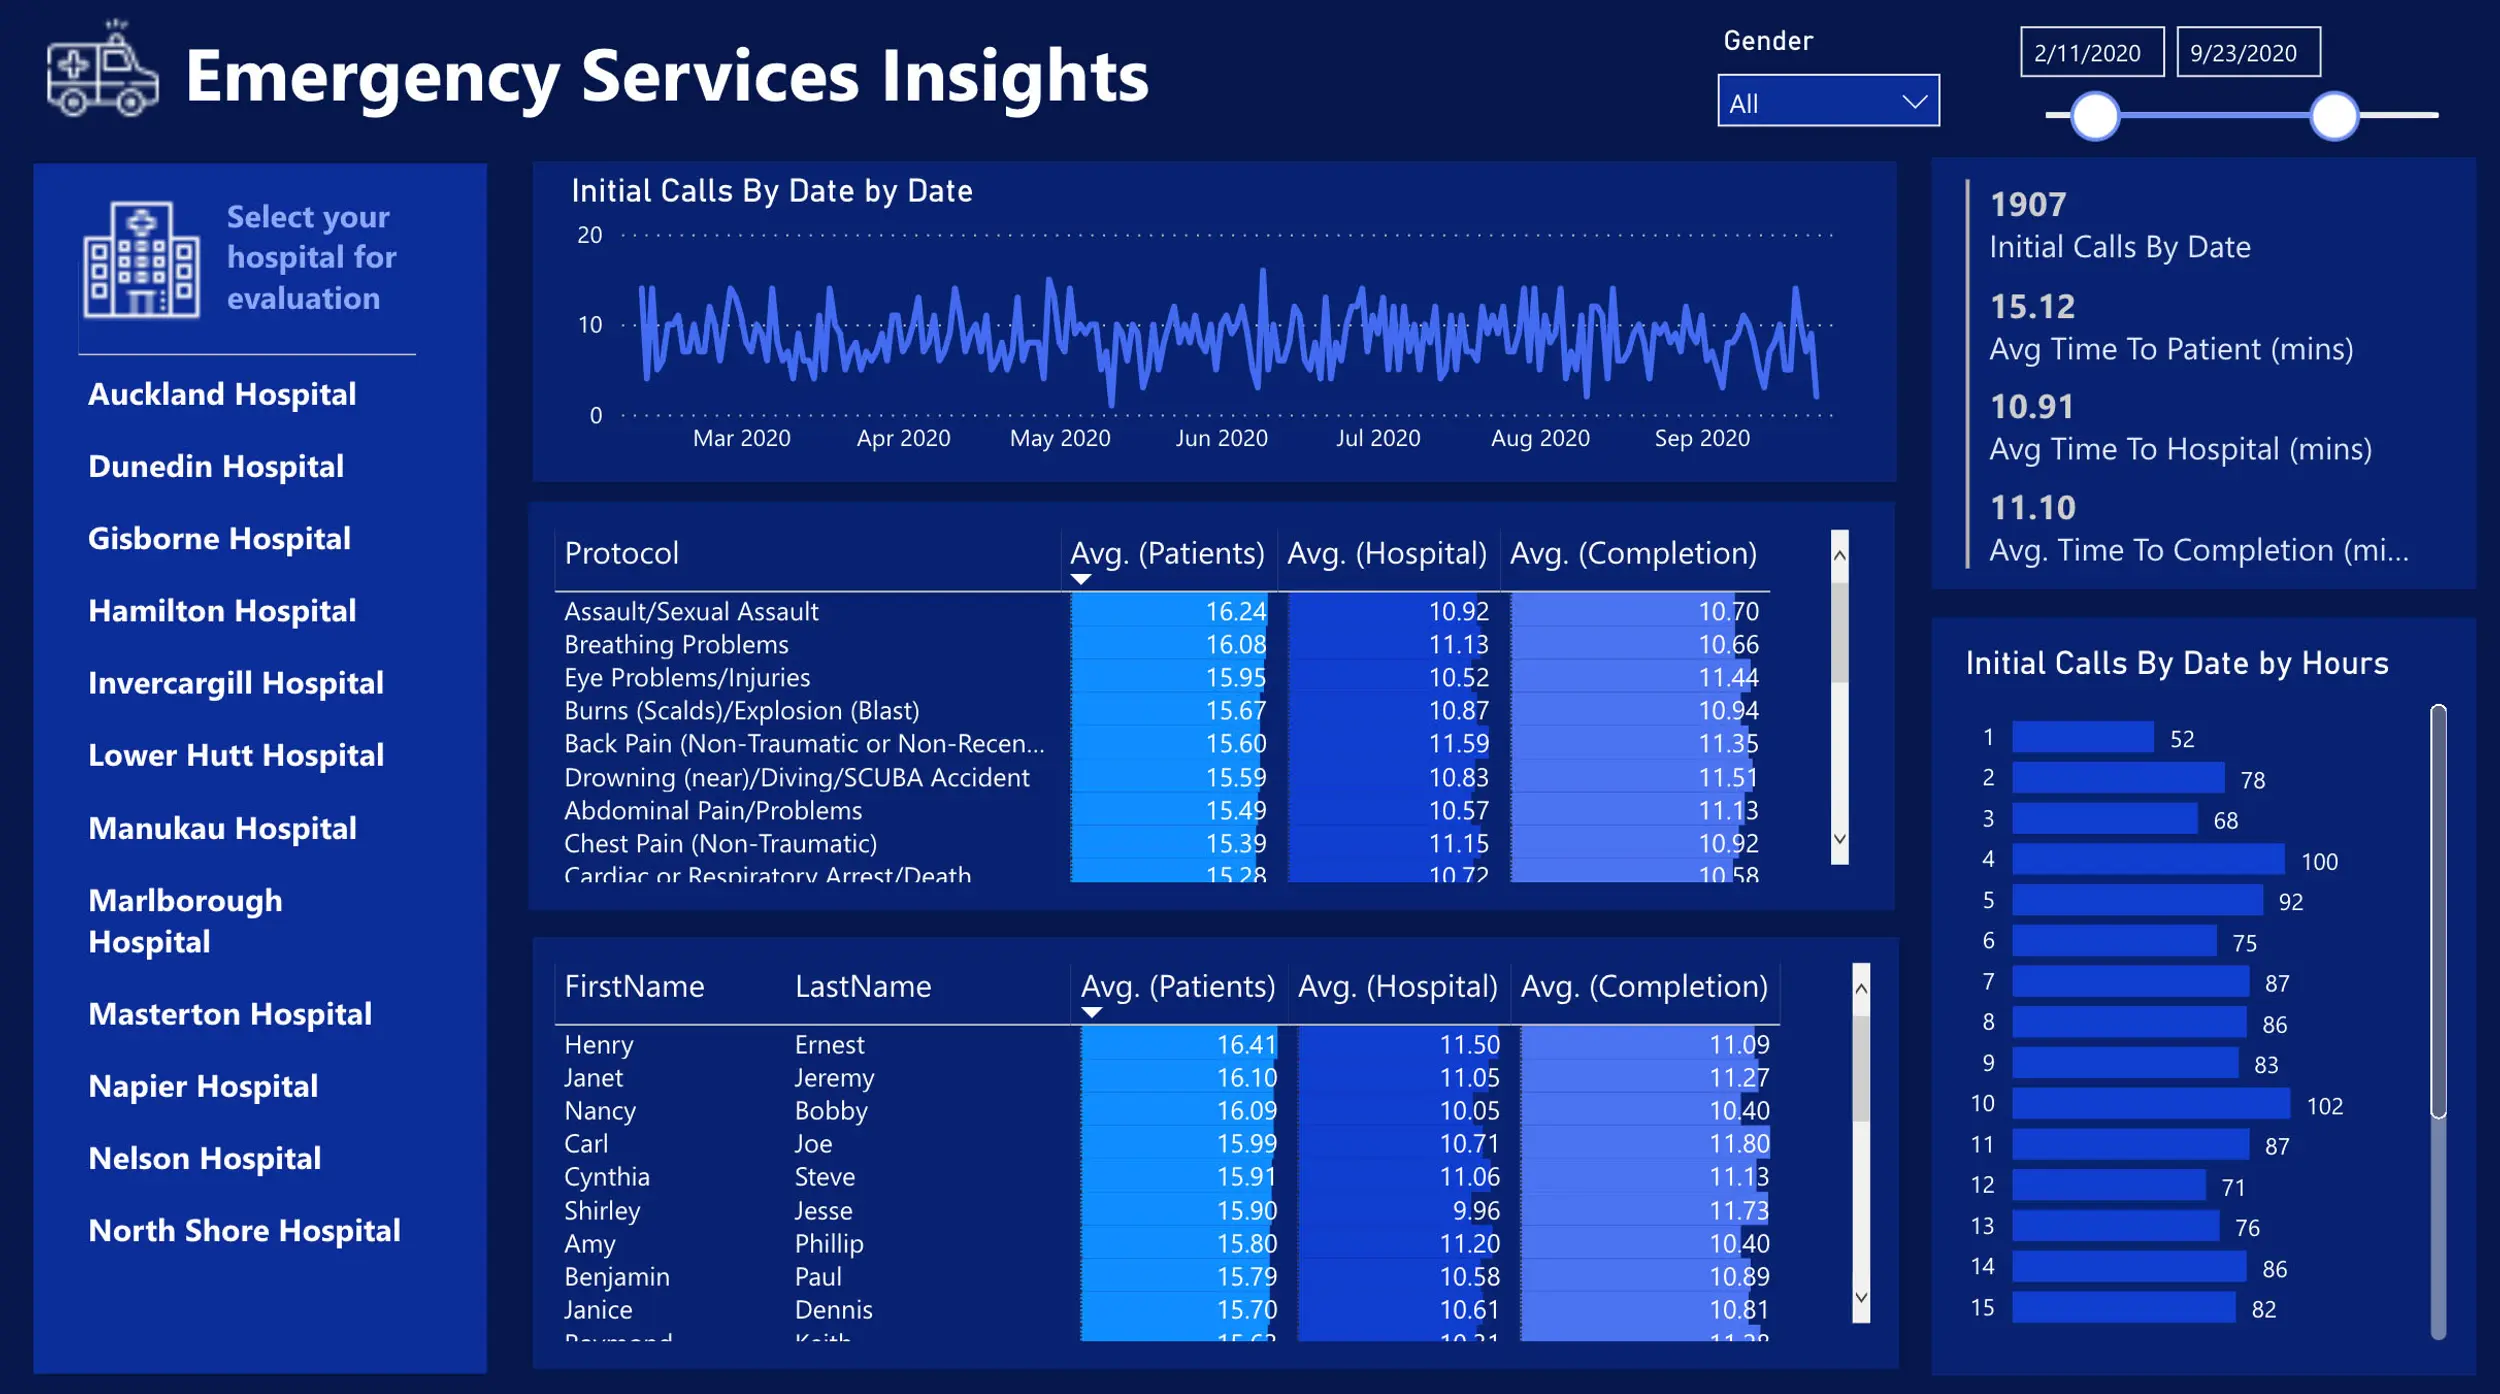Click the right date slider handle
This screenshot has height=1394, width=2500.
point(2334,116)
